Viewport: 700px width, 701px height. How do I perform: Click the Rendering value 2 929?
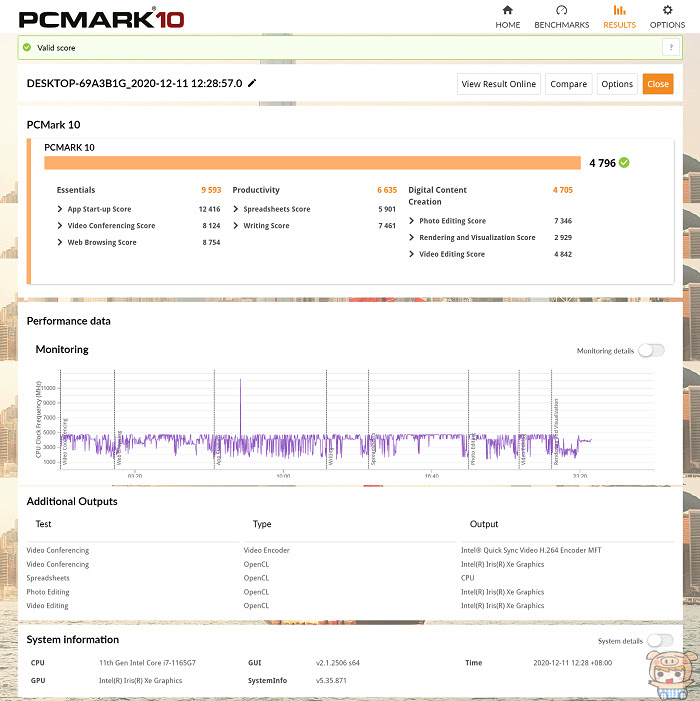tap(563, 237)
